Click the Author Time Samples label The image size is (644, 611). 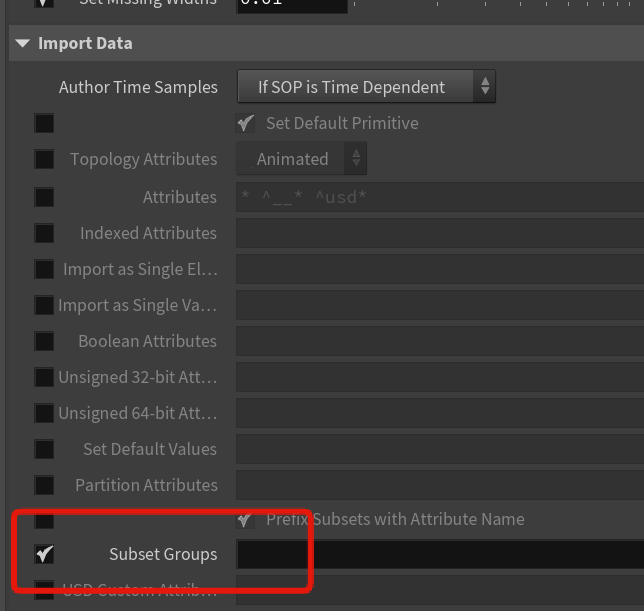138,87
